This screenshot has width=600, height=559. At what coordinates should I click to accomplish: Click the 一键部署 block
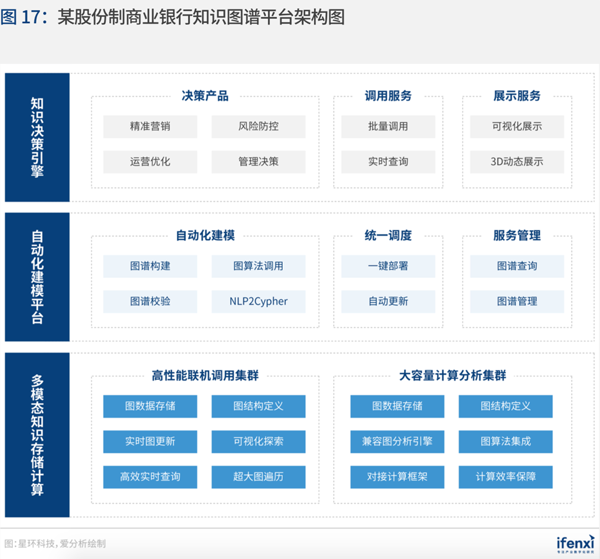pyautogui.click(x=388, y=266)
